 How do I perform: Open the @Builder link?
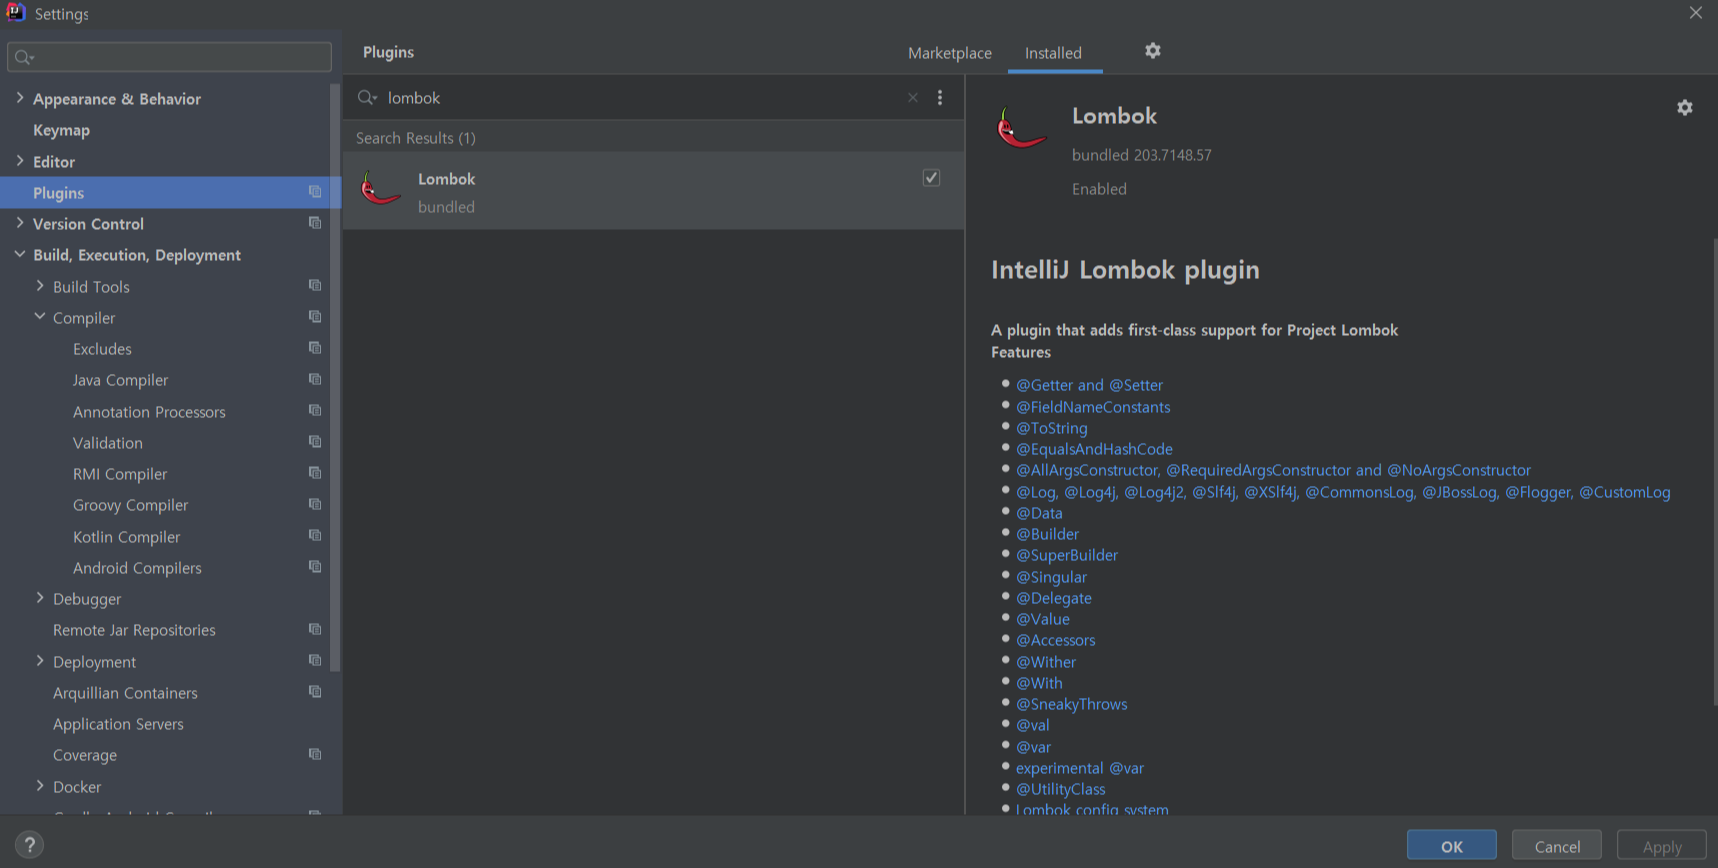(1047, 534)
